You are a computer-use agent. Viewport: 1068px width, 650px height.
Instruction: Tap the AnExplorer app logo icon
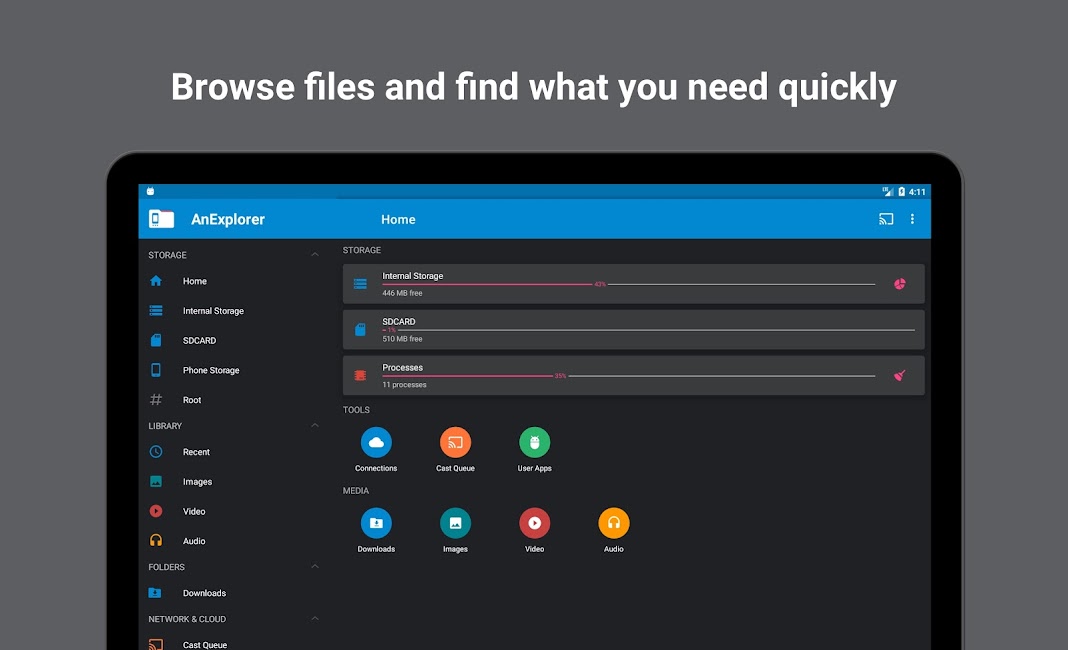[161, 219]
